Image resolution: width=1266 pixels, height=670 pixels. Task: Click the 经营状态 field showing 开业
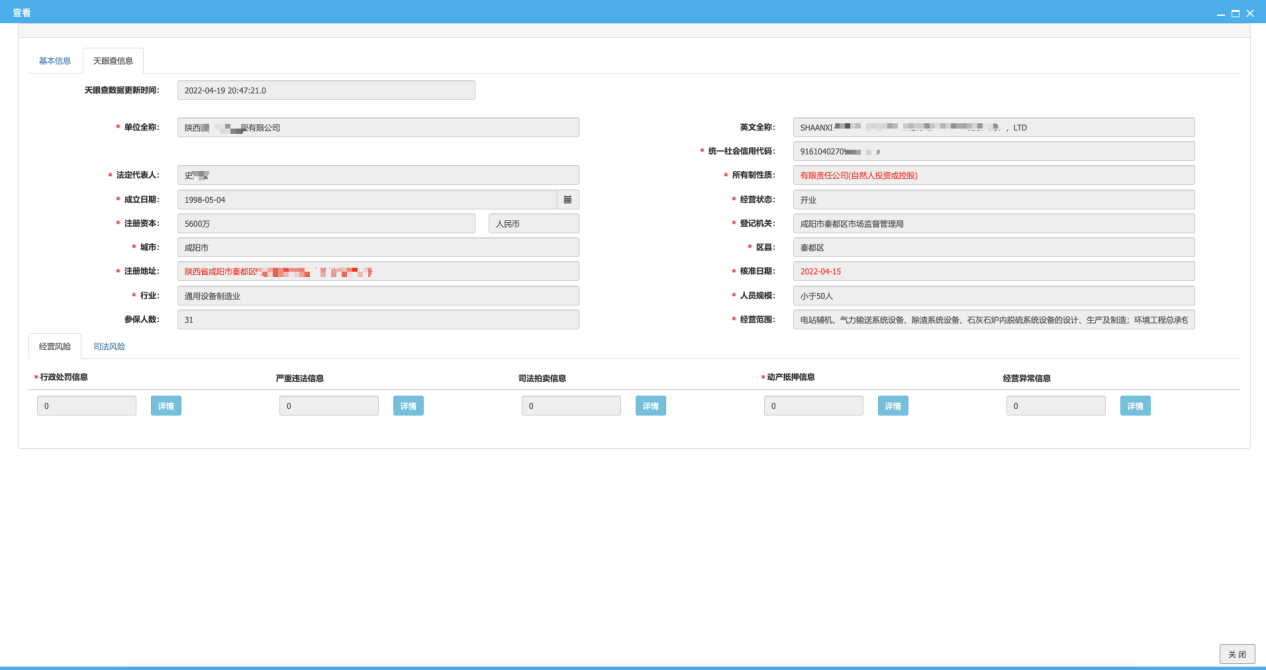point(993,200)
